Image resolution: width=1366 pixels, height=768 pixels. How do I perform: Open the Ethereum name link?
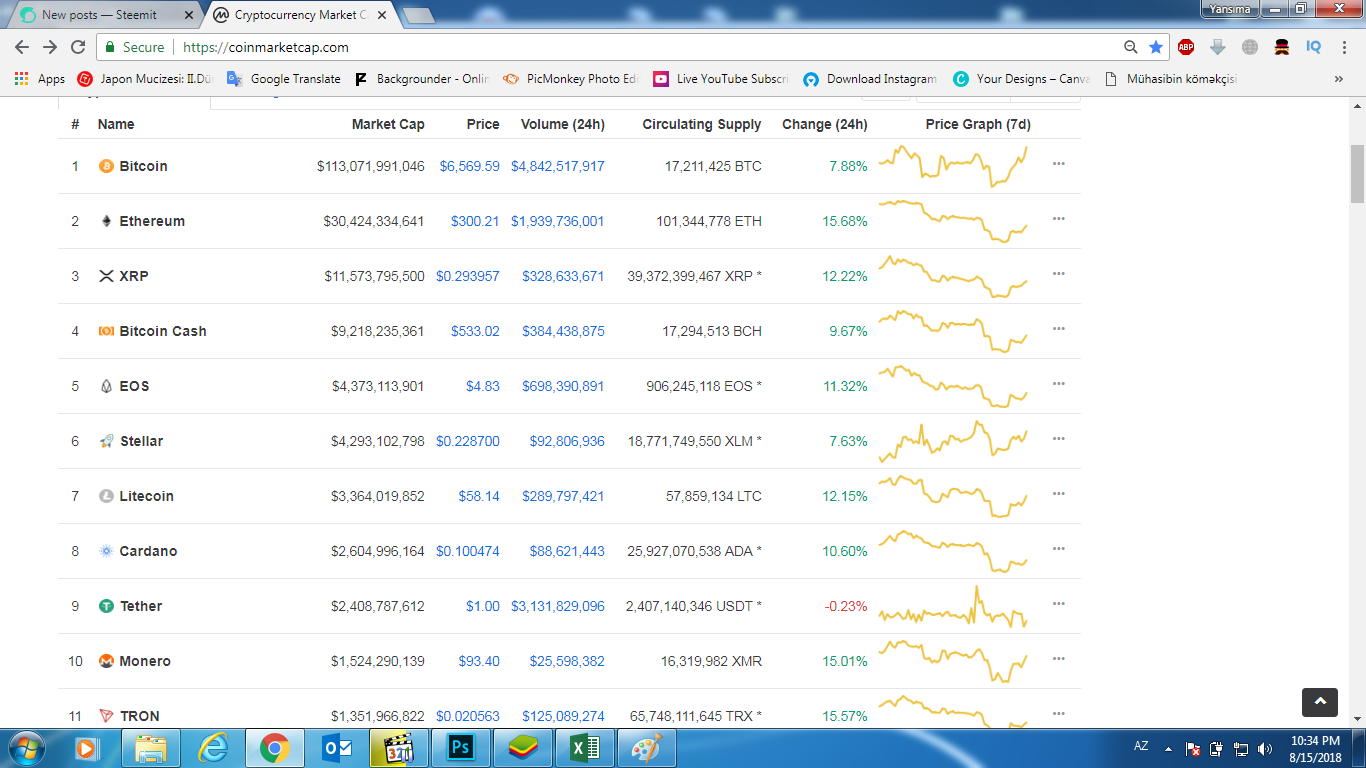pos(152,221)
